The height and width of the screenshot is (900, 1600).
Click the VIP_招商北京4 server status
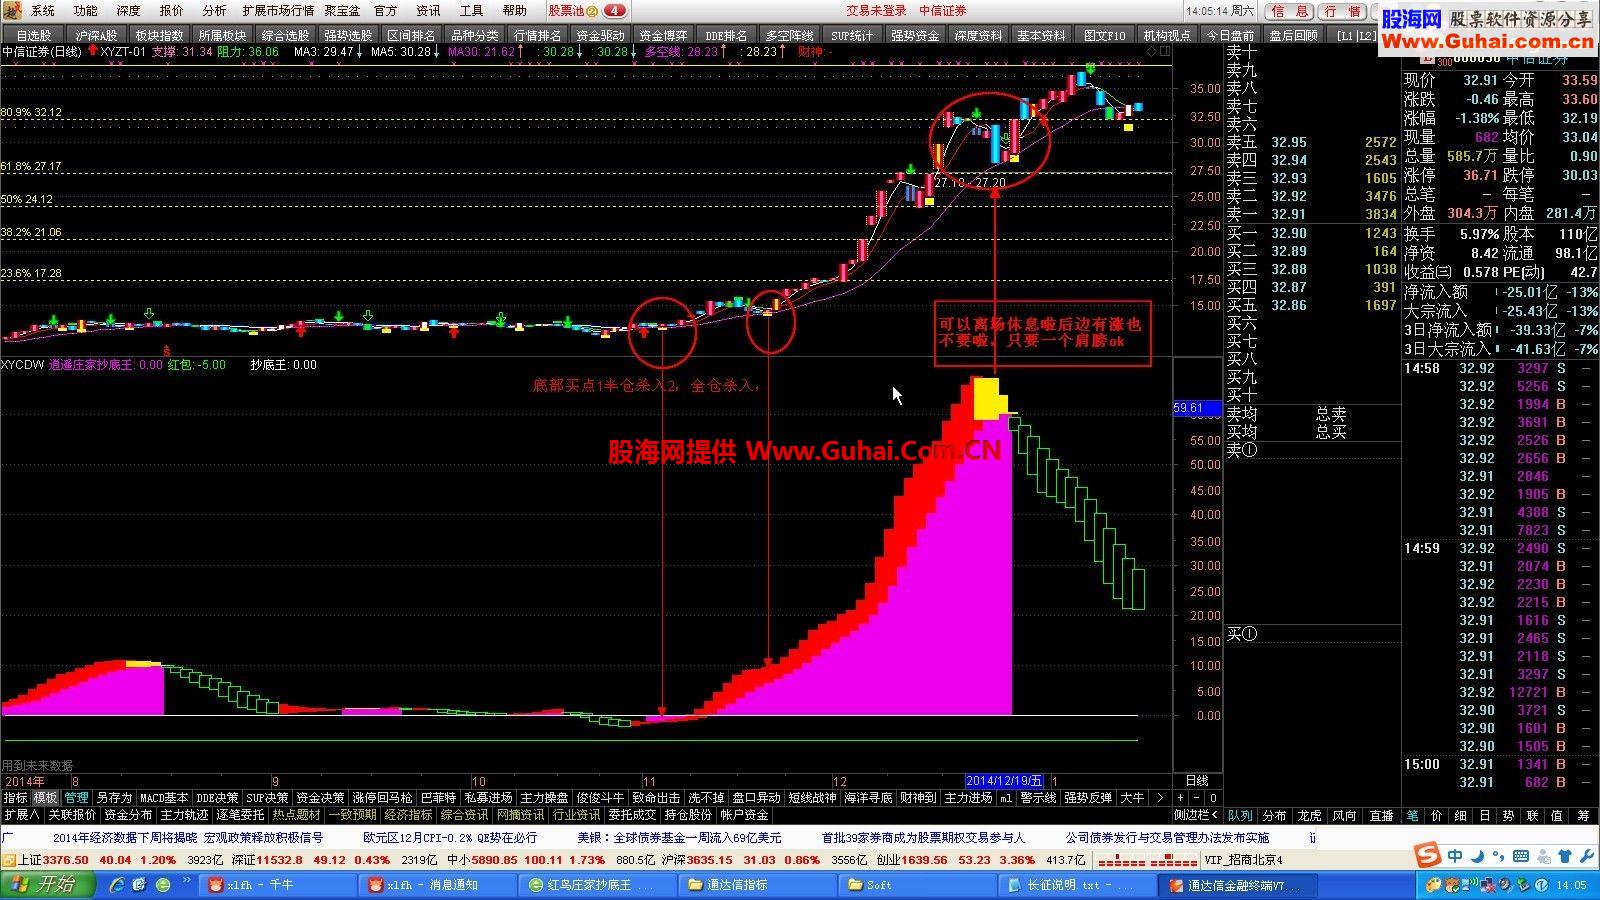click(x=1243, y=860)
